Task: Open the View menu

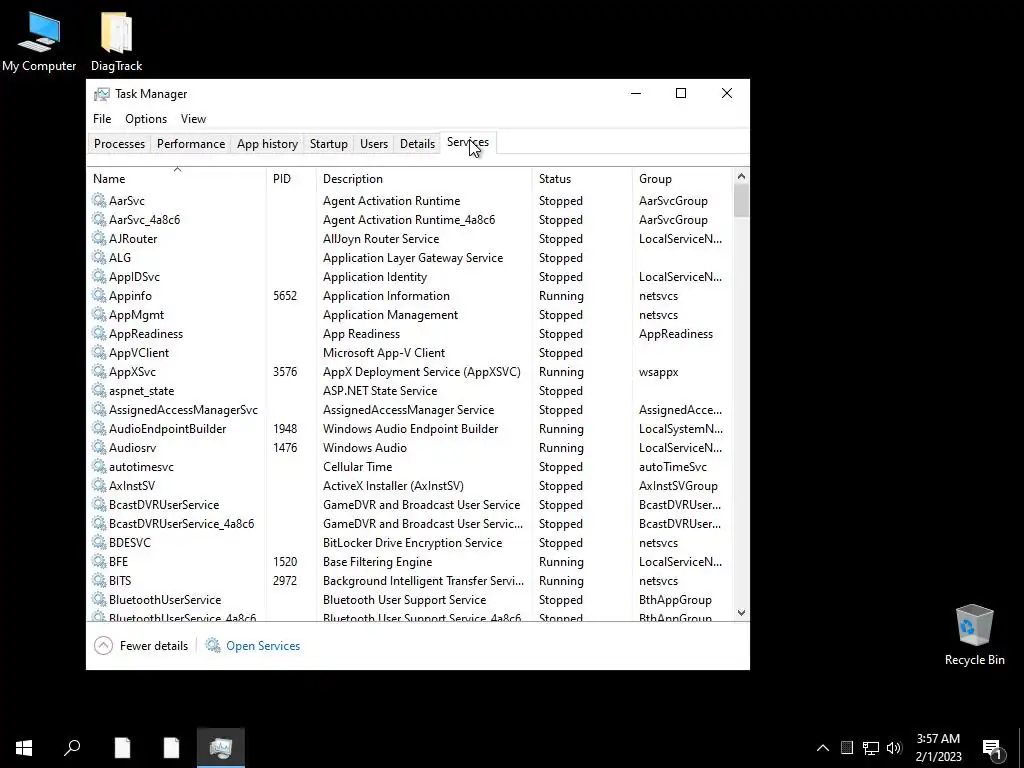Action: 193,119
